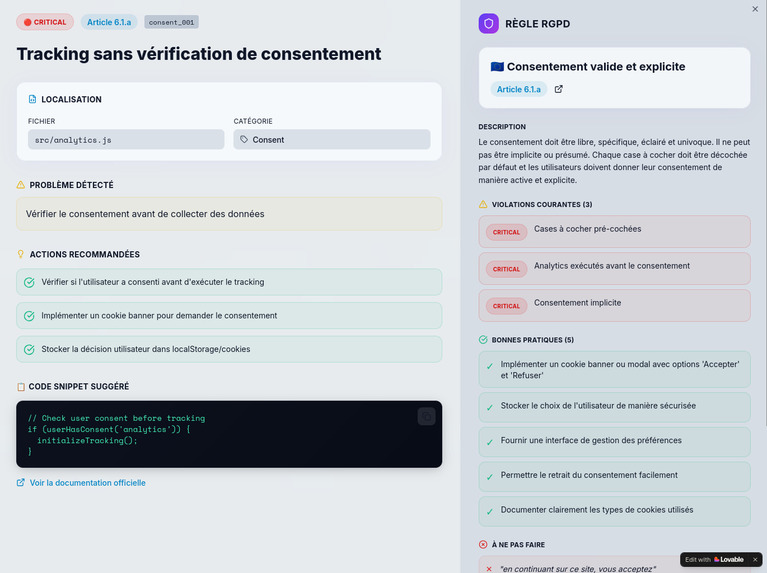Click CRITICAL badge of Consentement implicite
767x573 pixels.
pyautogui.click(x=506, y=306)
